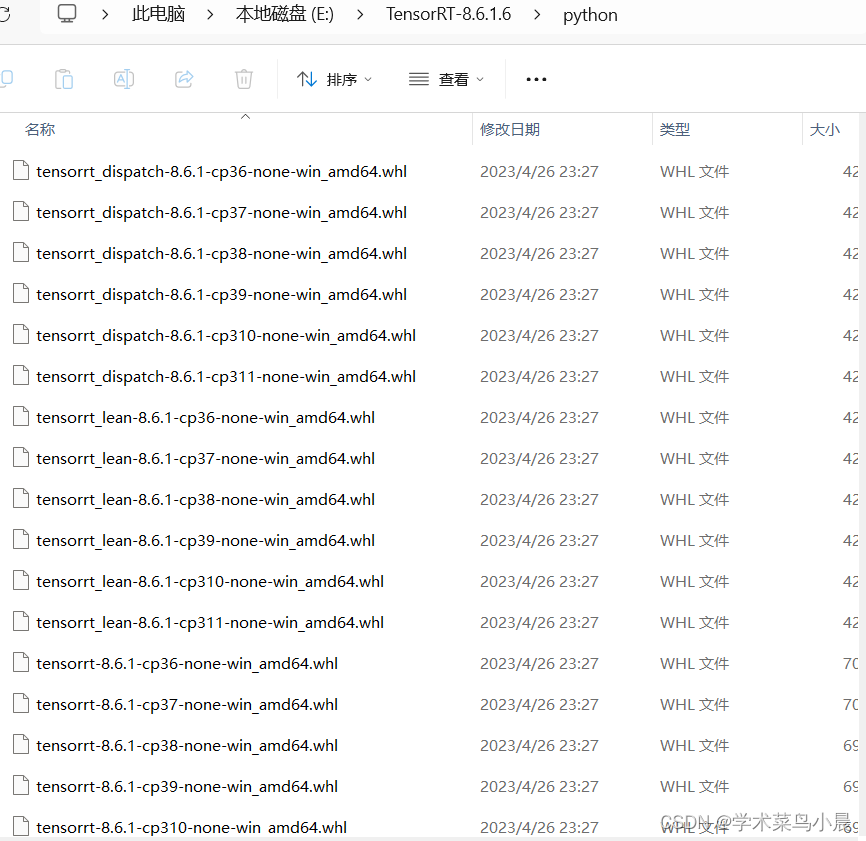Open the three-dot more options menu
This screenshot has width=866, height=841.
[x=536, y=80]
